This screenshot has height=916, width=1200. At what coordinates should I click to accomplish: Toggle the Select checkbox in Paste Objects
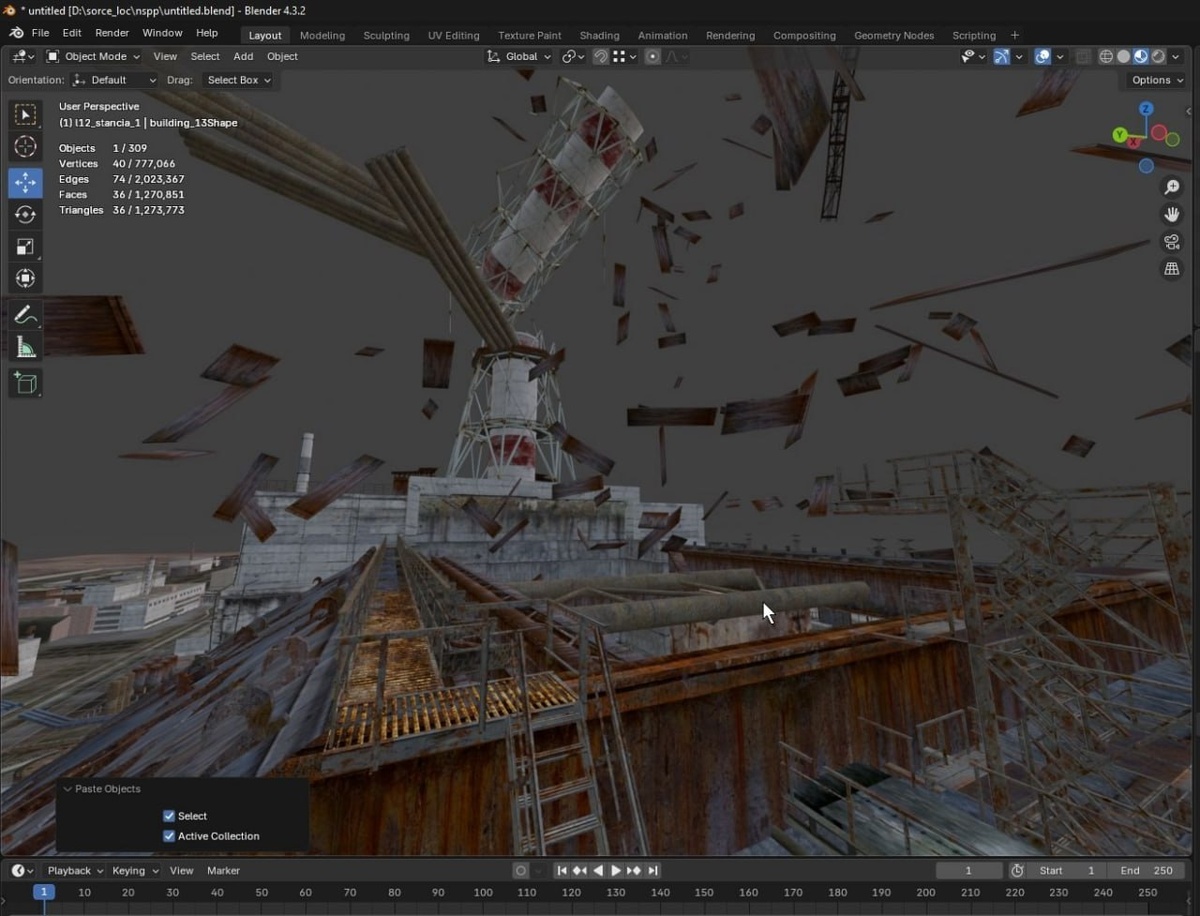169,816
